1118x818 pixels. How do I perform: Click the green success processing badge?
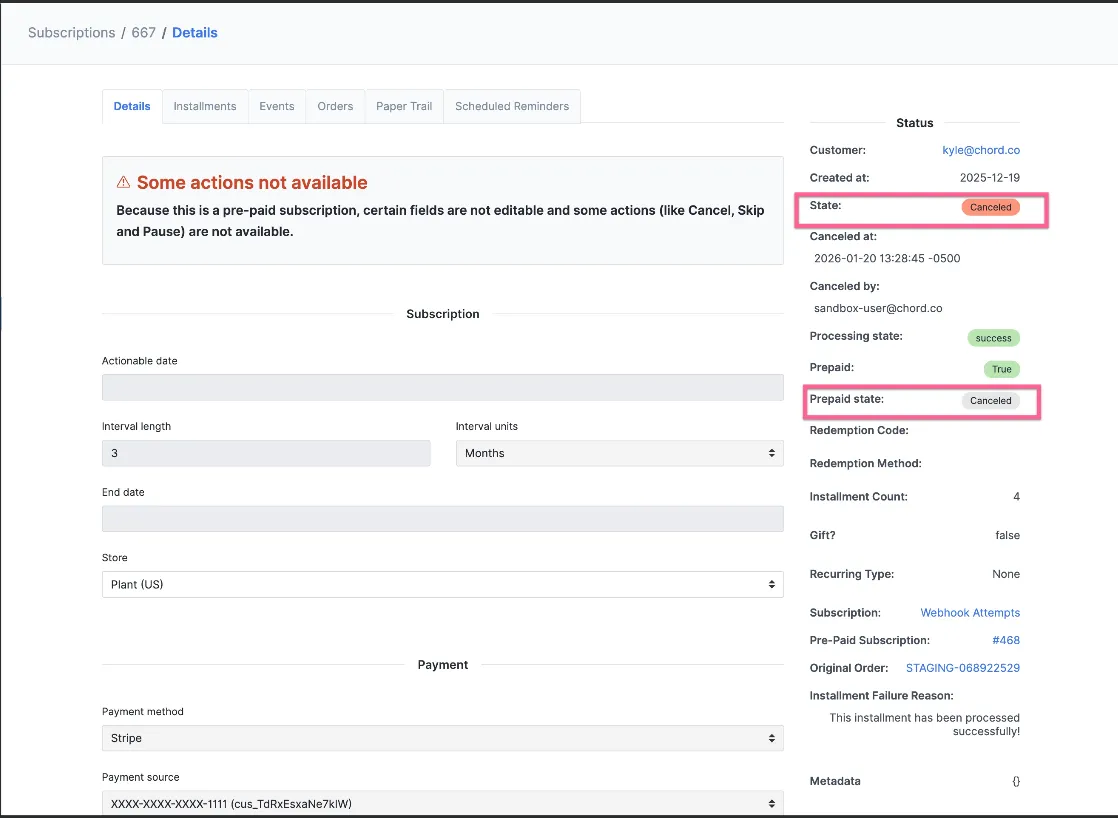coord(993,338)
